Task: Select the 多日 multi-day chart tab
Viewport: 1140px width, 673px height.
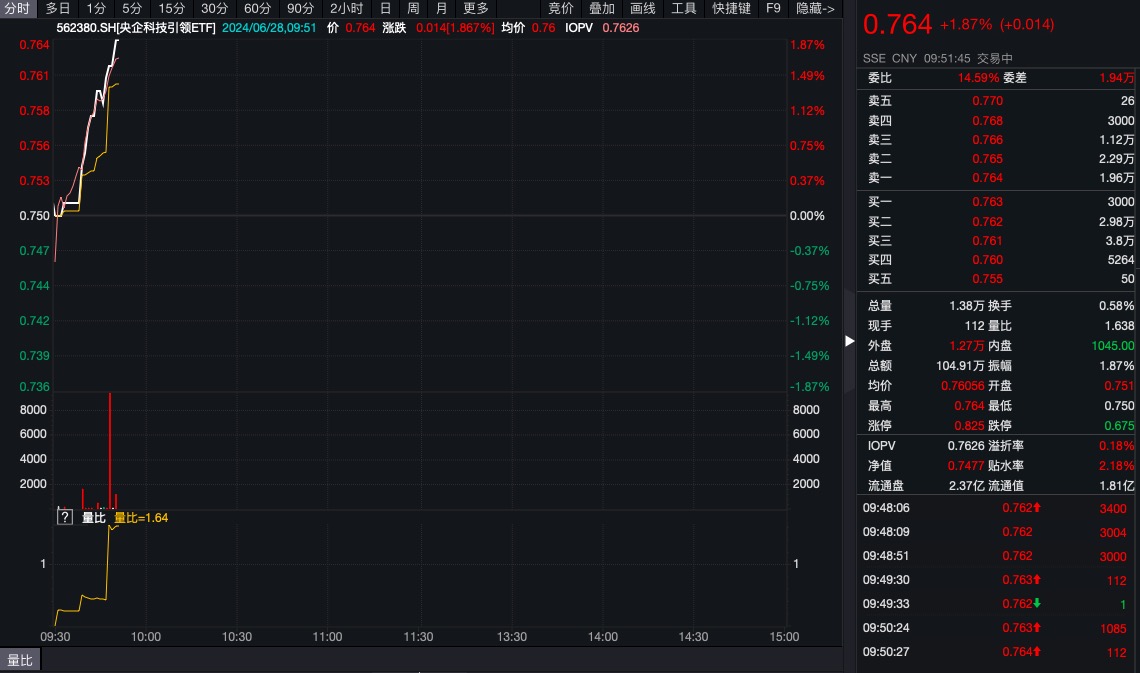Action: pyautogui.click(x=58, y=8)
